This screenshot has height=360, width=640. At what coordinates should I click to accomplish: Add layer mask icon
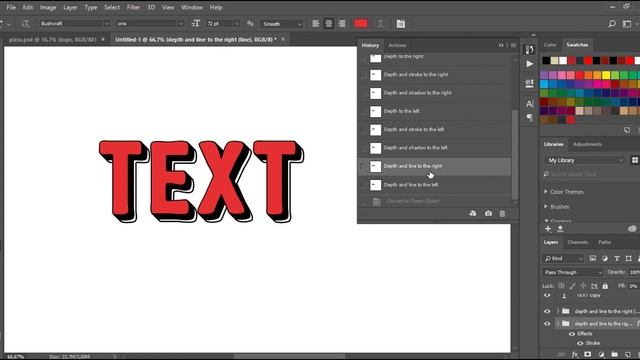point(588,355)
